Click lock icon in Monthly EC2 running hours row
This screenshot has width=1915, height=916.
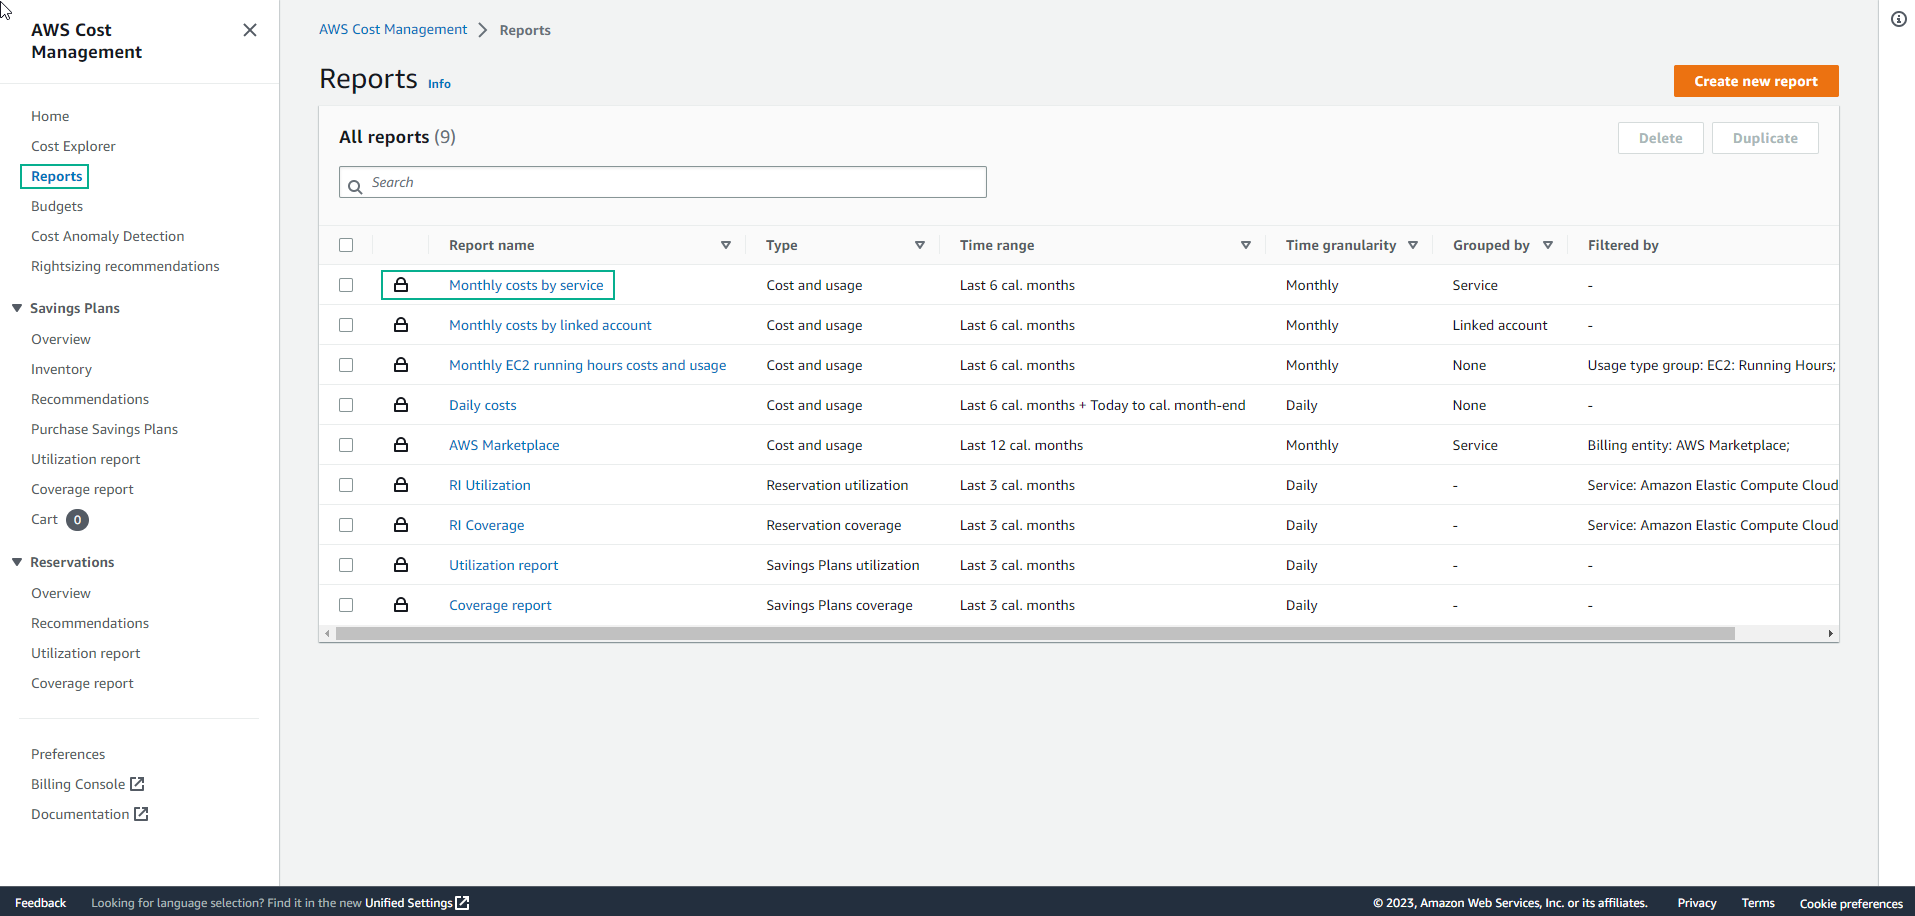(401, 365)
